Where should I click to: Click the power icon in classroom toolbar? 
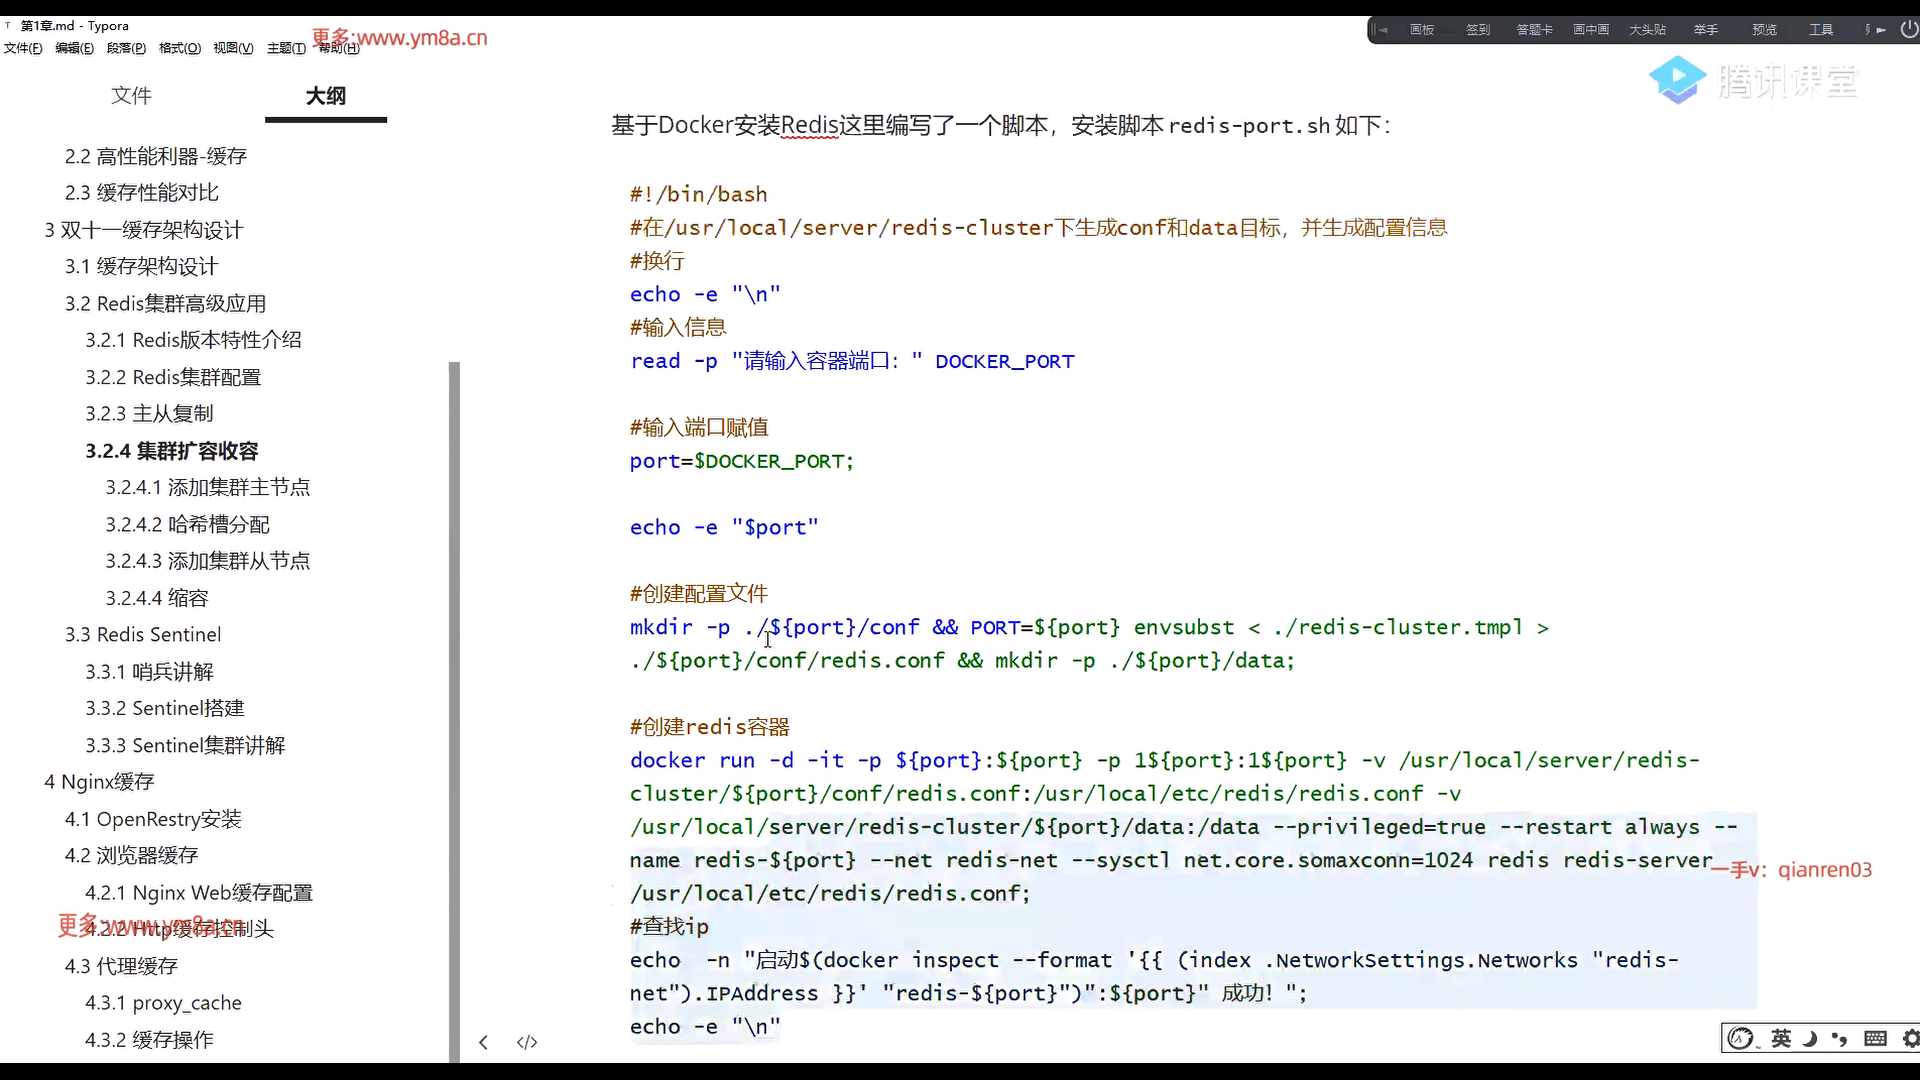[x=1908, y=30]
